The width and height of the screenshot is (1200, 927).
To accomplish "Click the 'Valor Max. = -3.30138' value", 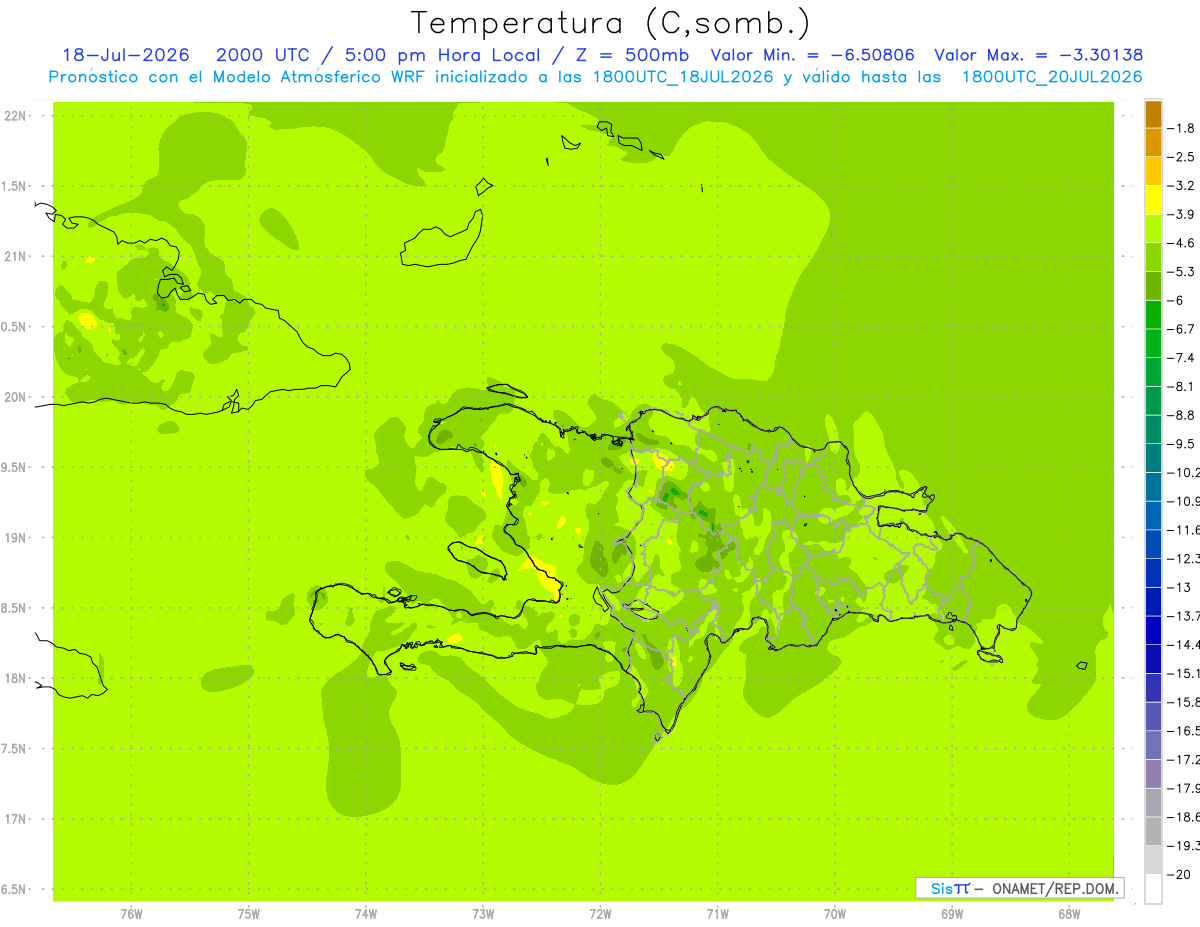I will pyautogui.click(x=1038, y=55).
